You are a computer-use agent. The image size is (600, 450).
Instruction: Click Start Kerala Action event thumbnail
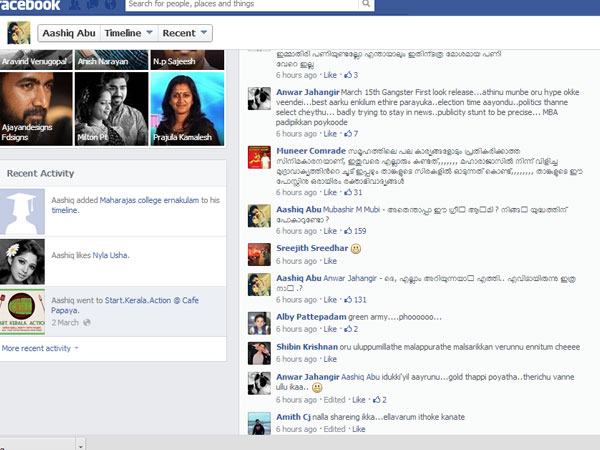point(22,312)
